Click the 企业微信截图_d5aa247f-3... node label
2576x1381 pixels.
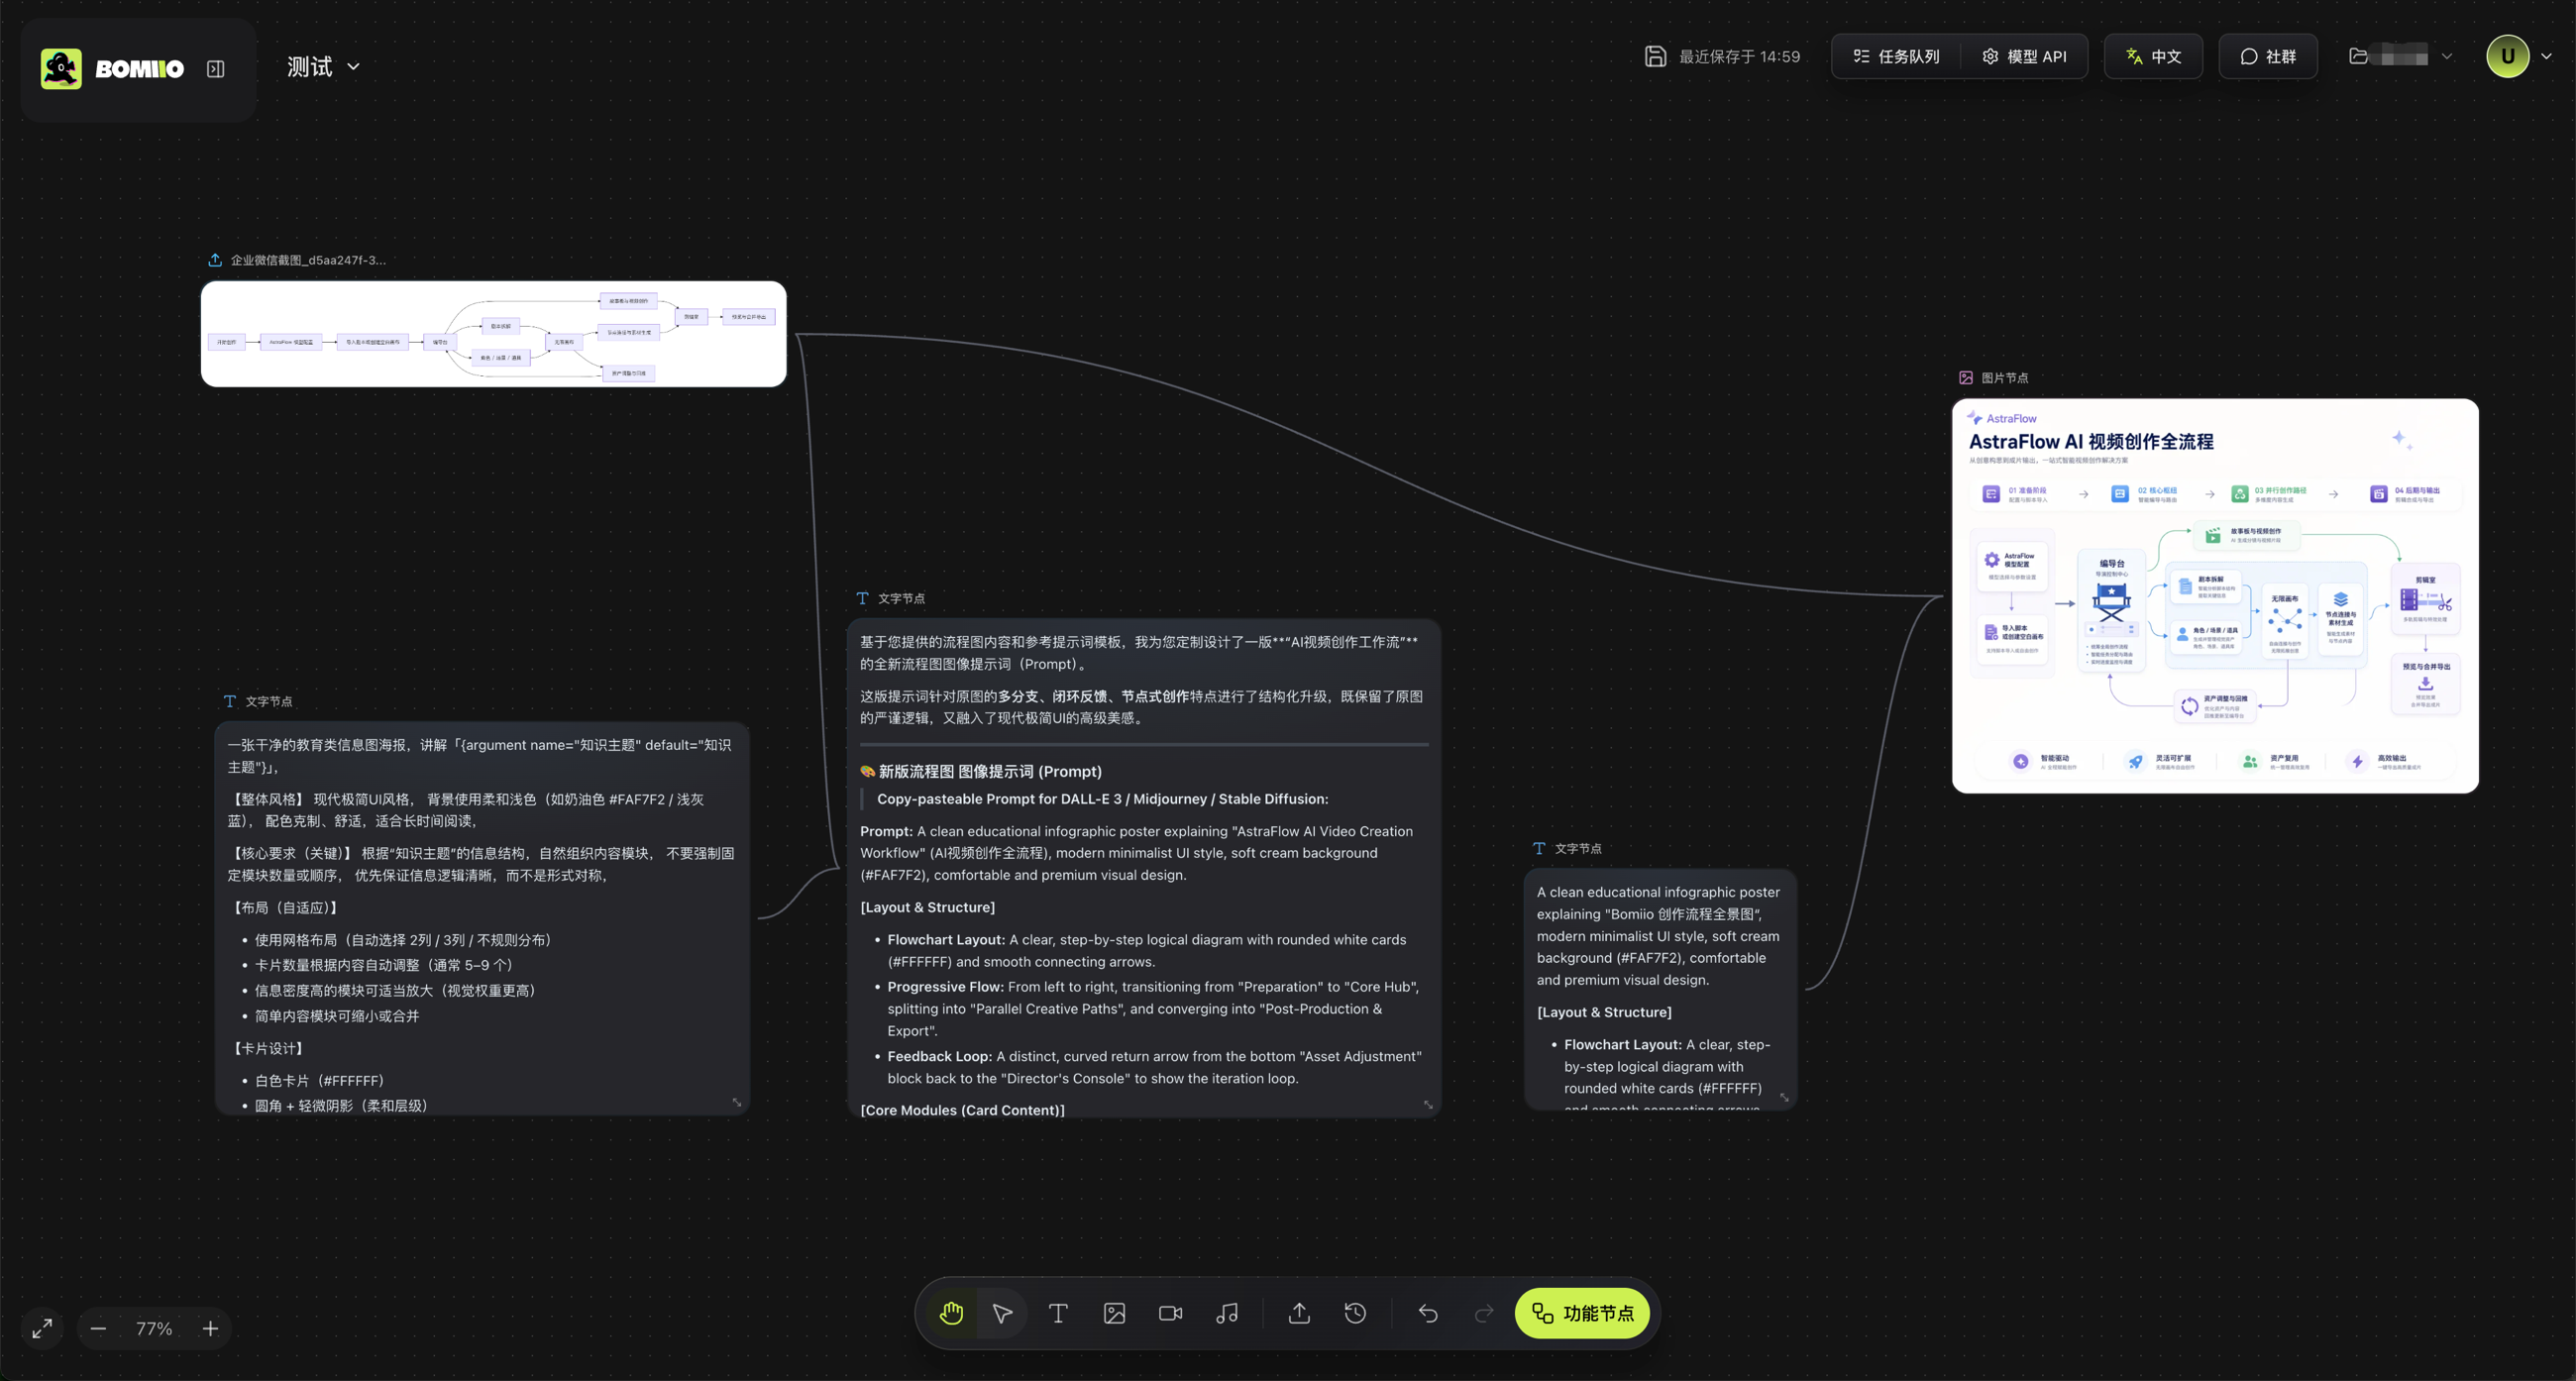307,260
